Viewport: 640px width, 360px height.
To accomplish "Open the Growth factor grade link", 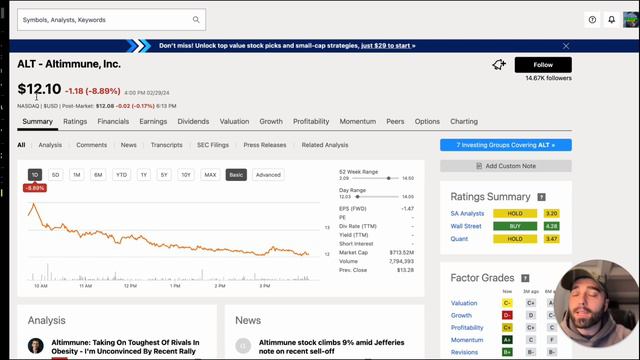I will (x=461, y=315).
